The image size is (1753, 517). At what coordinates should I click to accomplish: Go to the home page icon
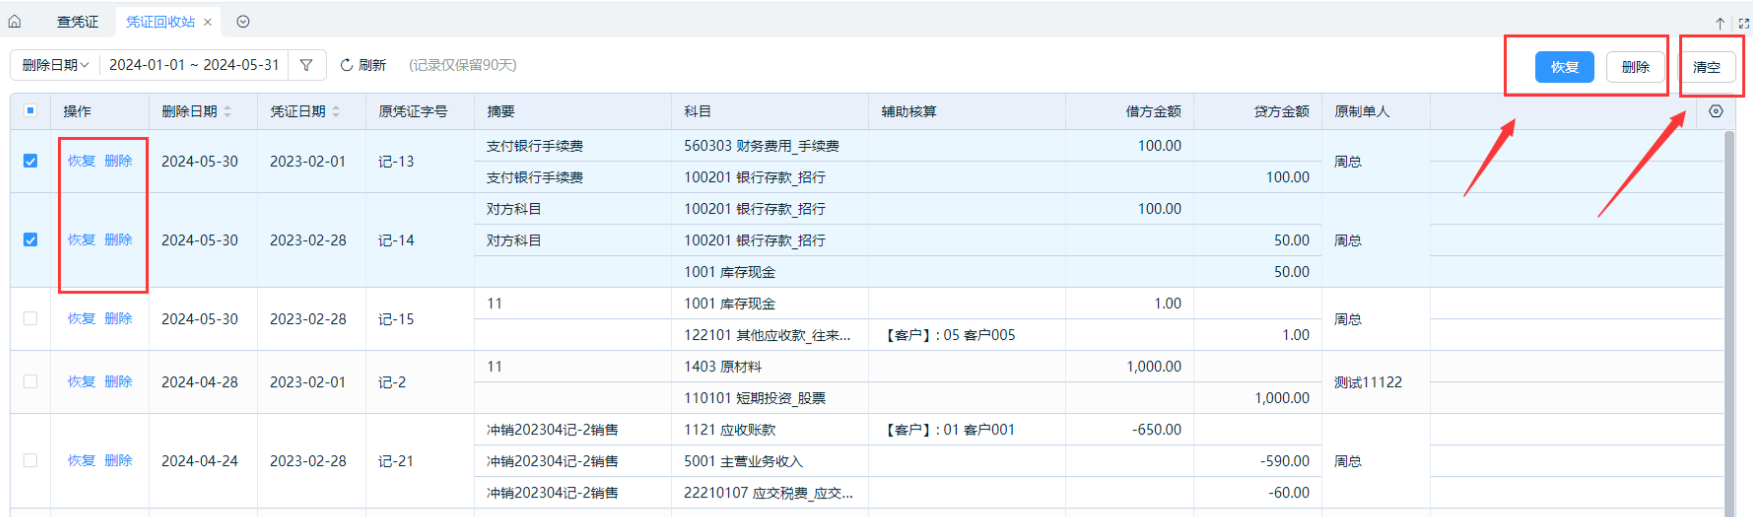coord(15,21)
